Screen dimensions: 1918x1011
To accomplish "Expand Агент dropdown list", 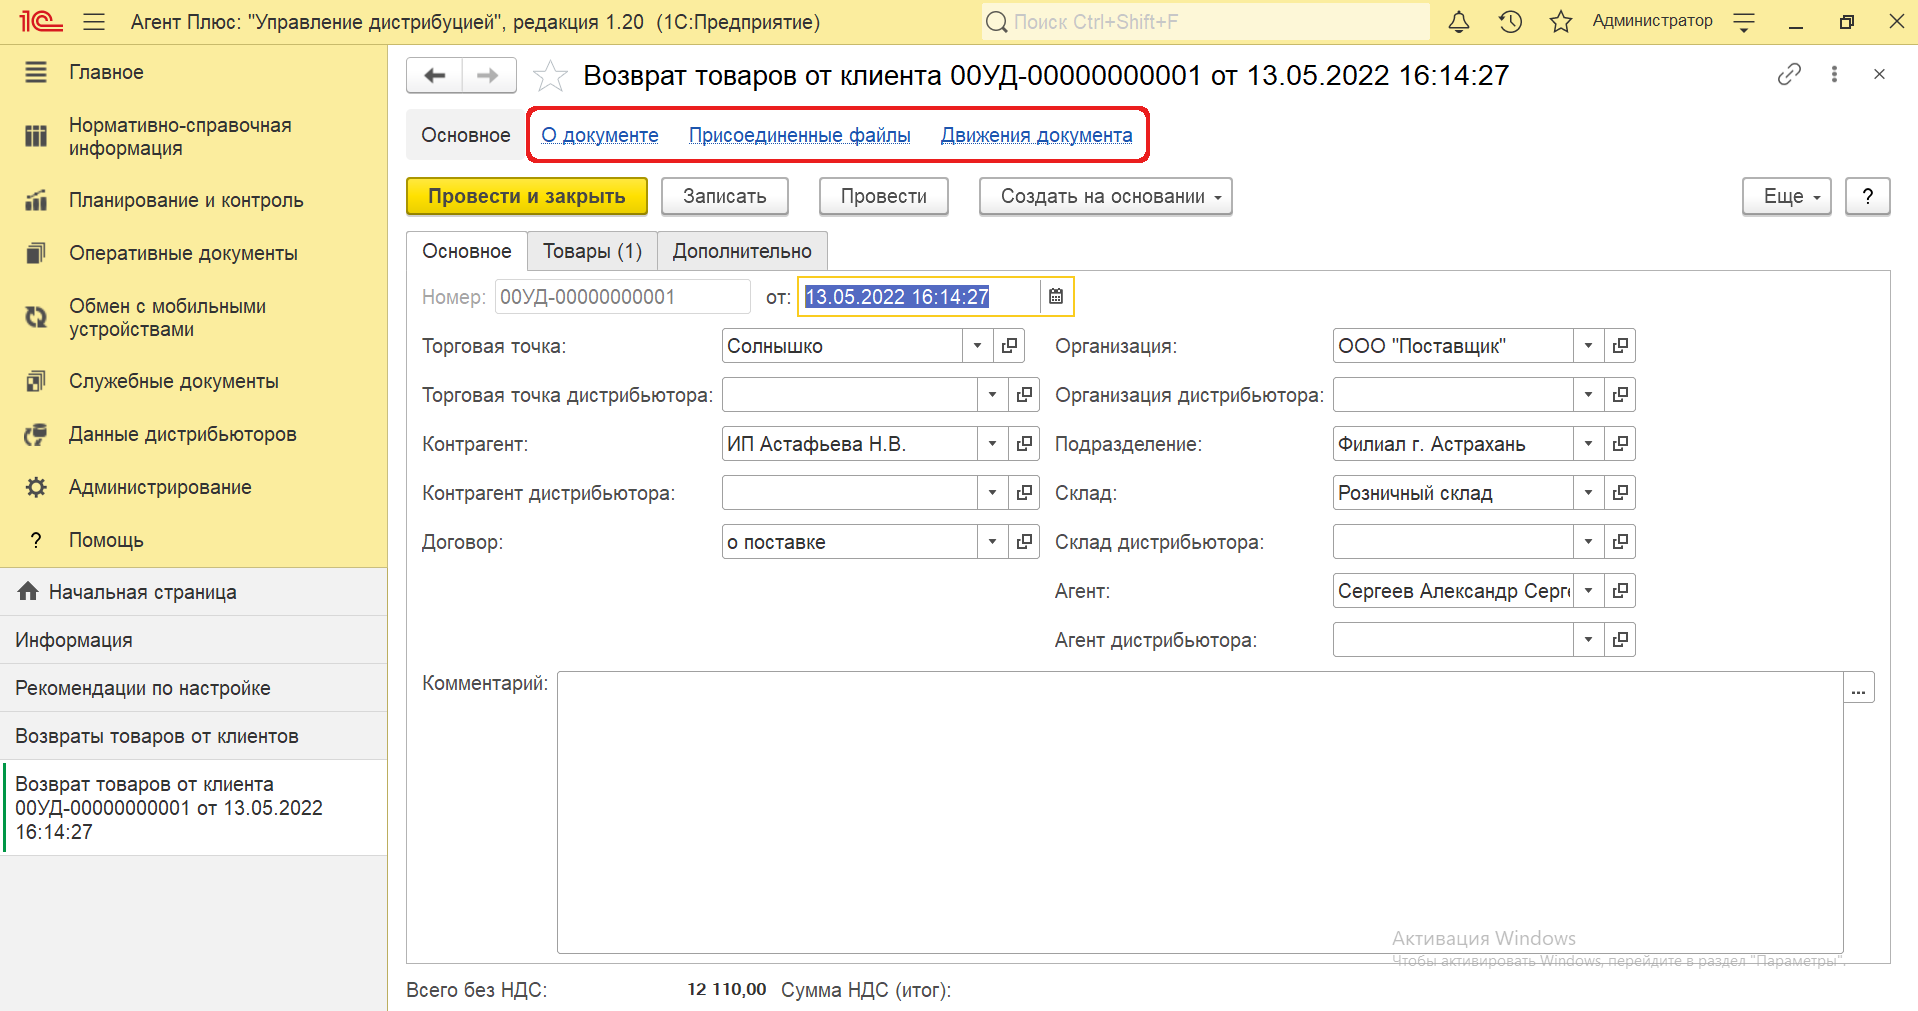I will point(1588,590).
